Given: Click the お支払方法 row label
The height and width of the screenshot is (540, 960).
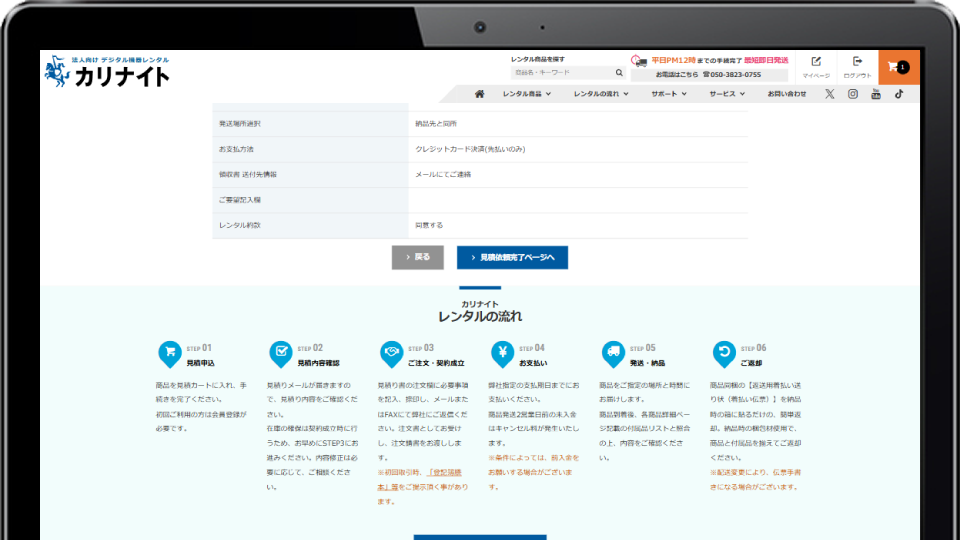Looking at the screenshot, I should coord(236,149).
